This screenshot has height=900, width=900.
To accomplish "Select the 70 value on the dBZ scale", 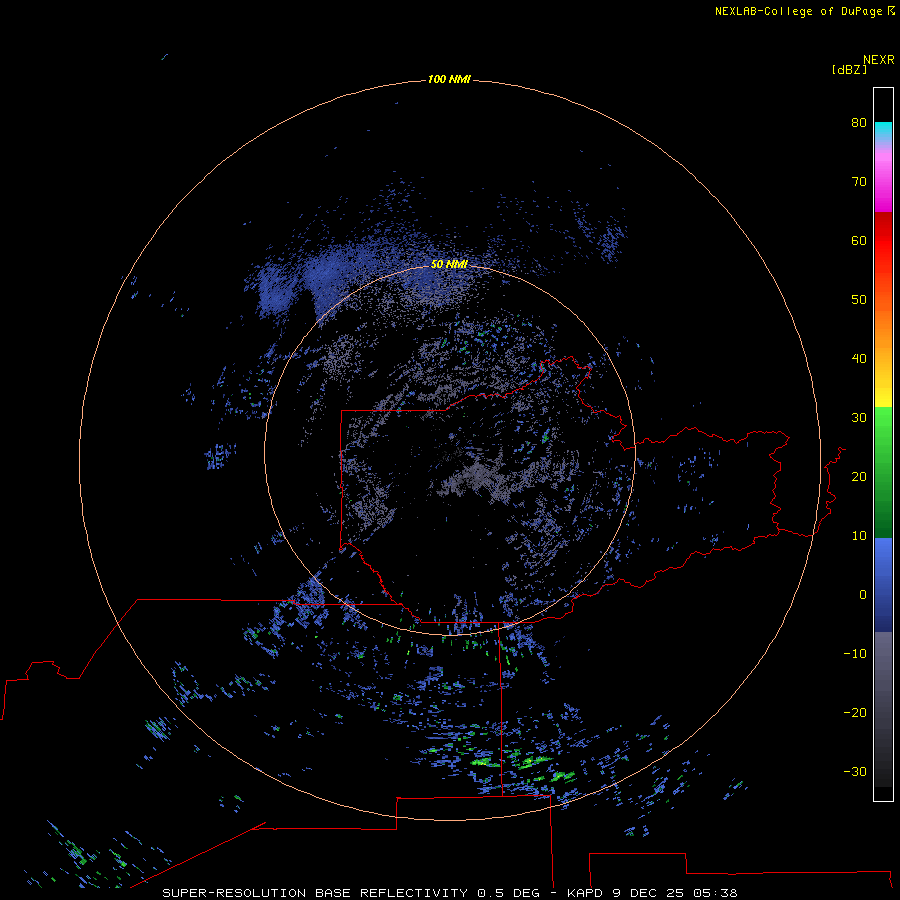I will (859, 181).
